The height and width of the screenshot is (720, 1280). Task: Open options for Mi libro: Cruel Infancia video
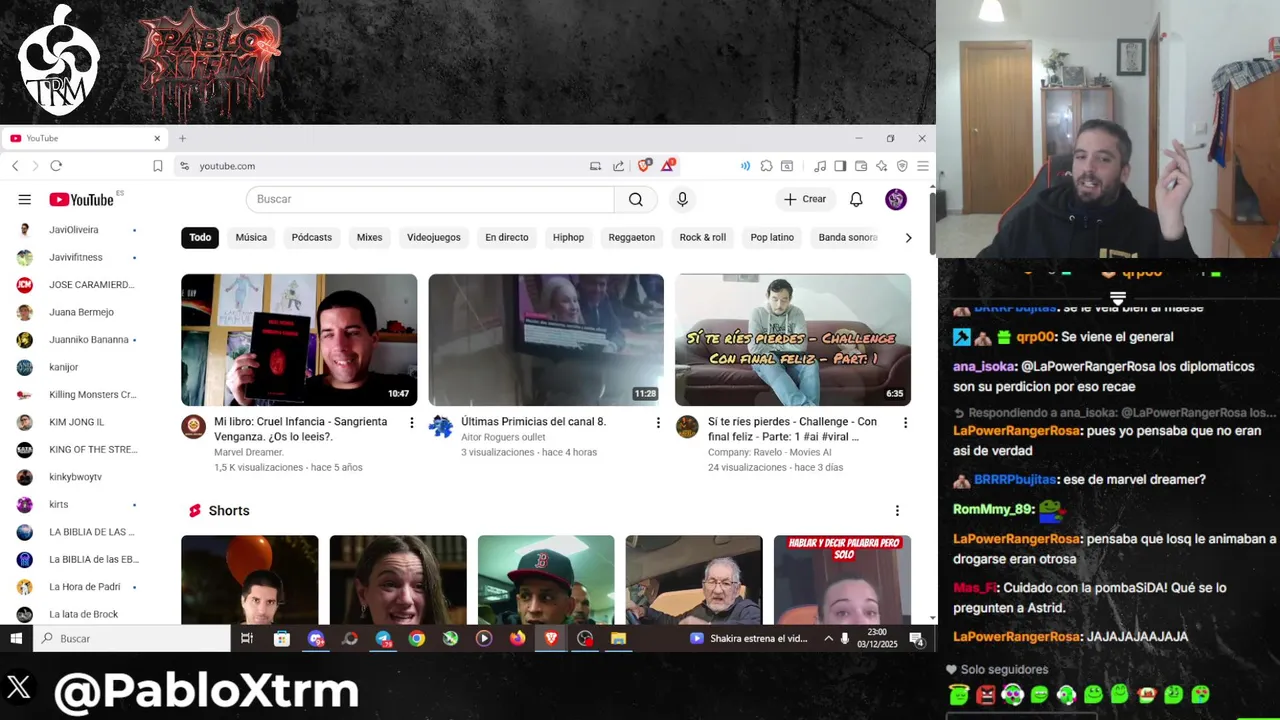pyautogui.click(x=411, y=423)
